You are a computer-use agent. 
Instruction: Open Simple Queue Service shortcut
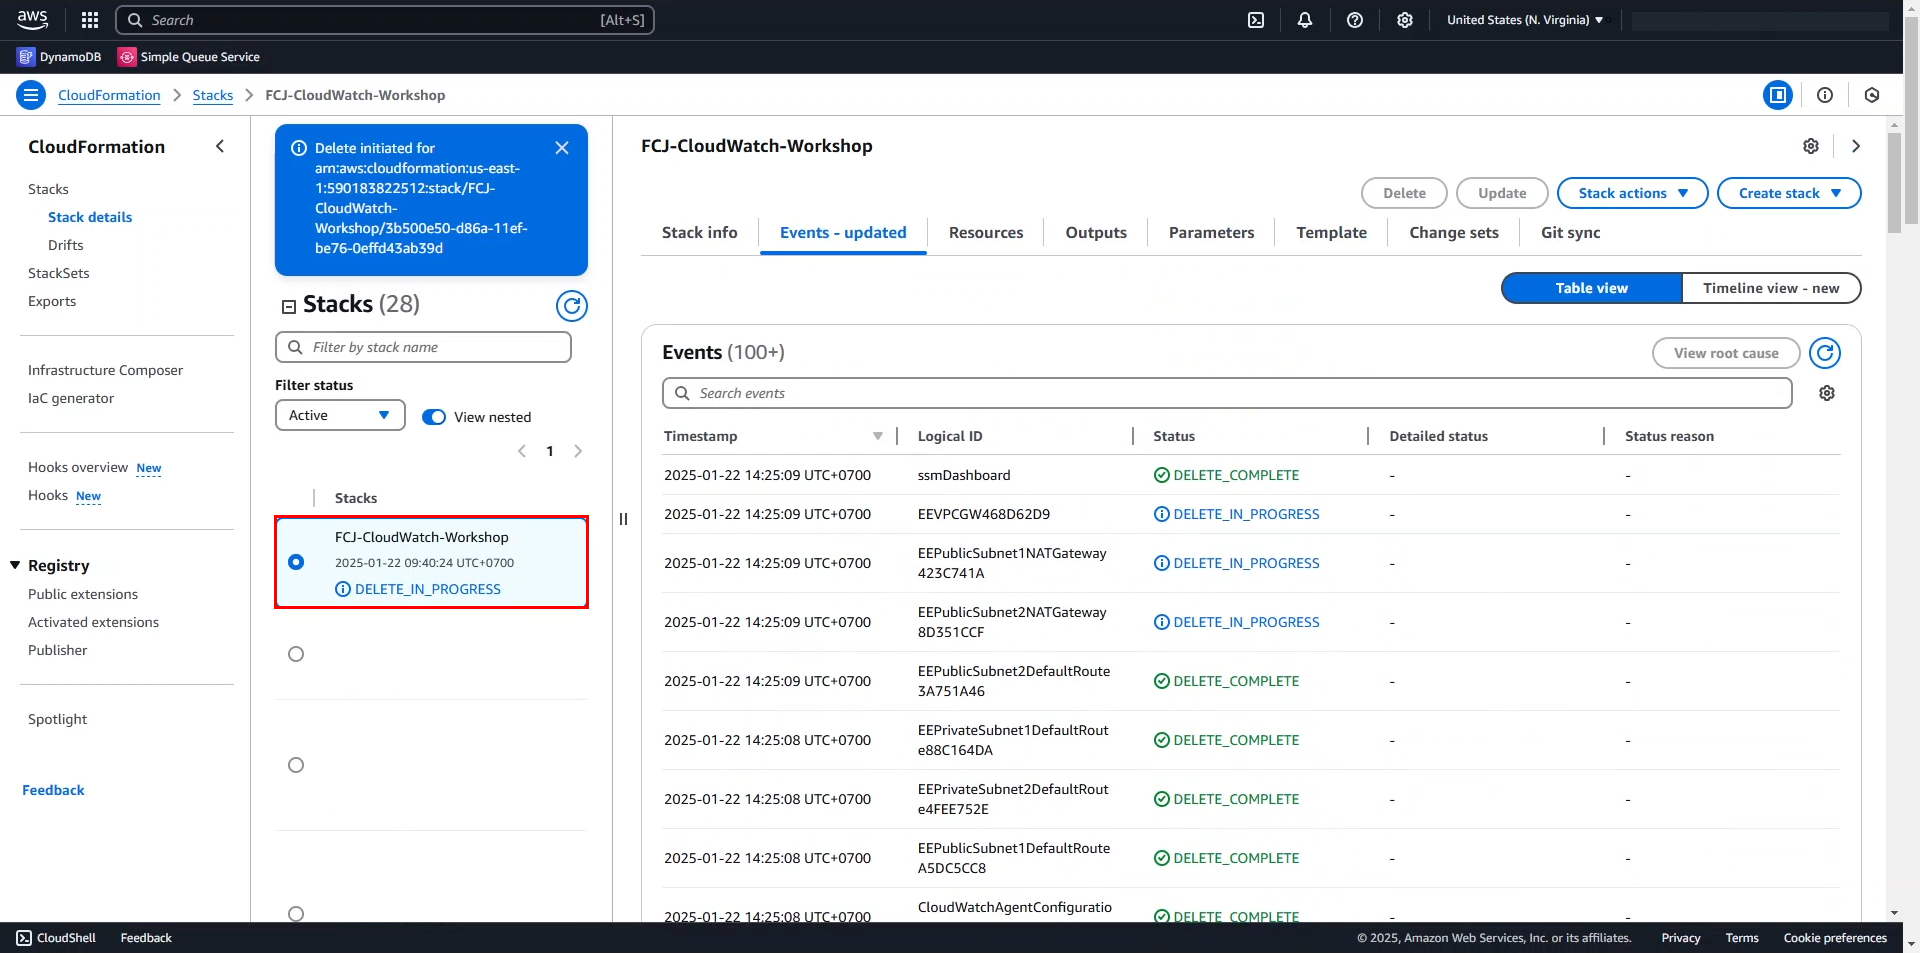click(189, 57)
